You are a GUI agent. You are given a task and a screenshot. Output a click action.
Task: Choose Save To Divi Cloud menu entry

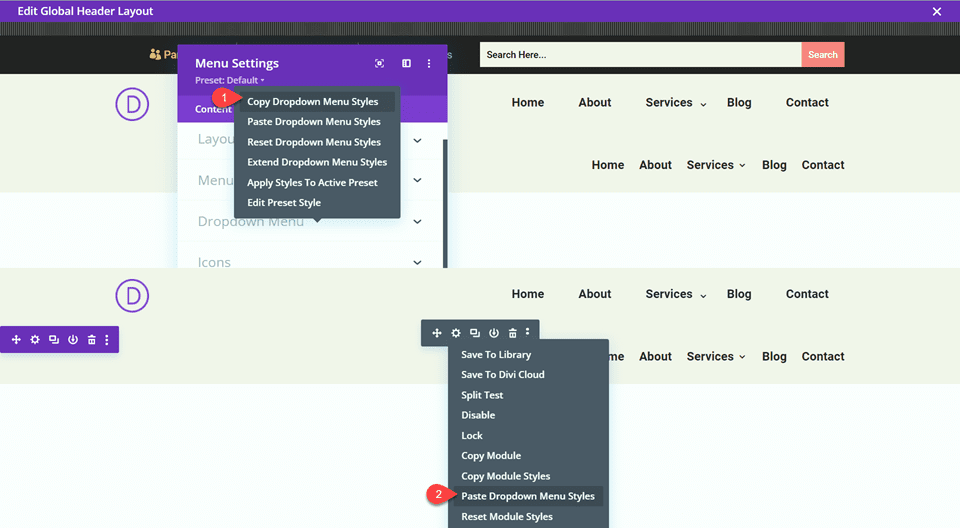tap(502, 375)
